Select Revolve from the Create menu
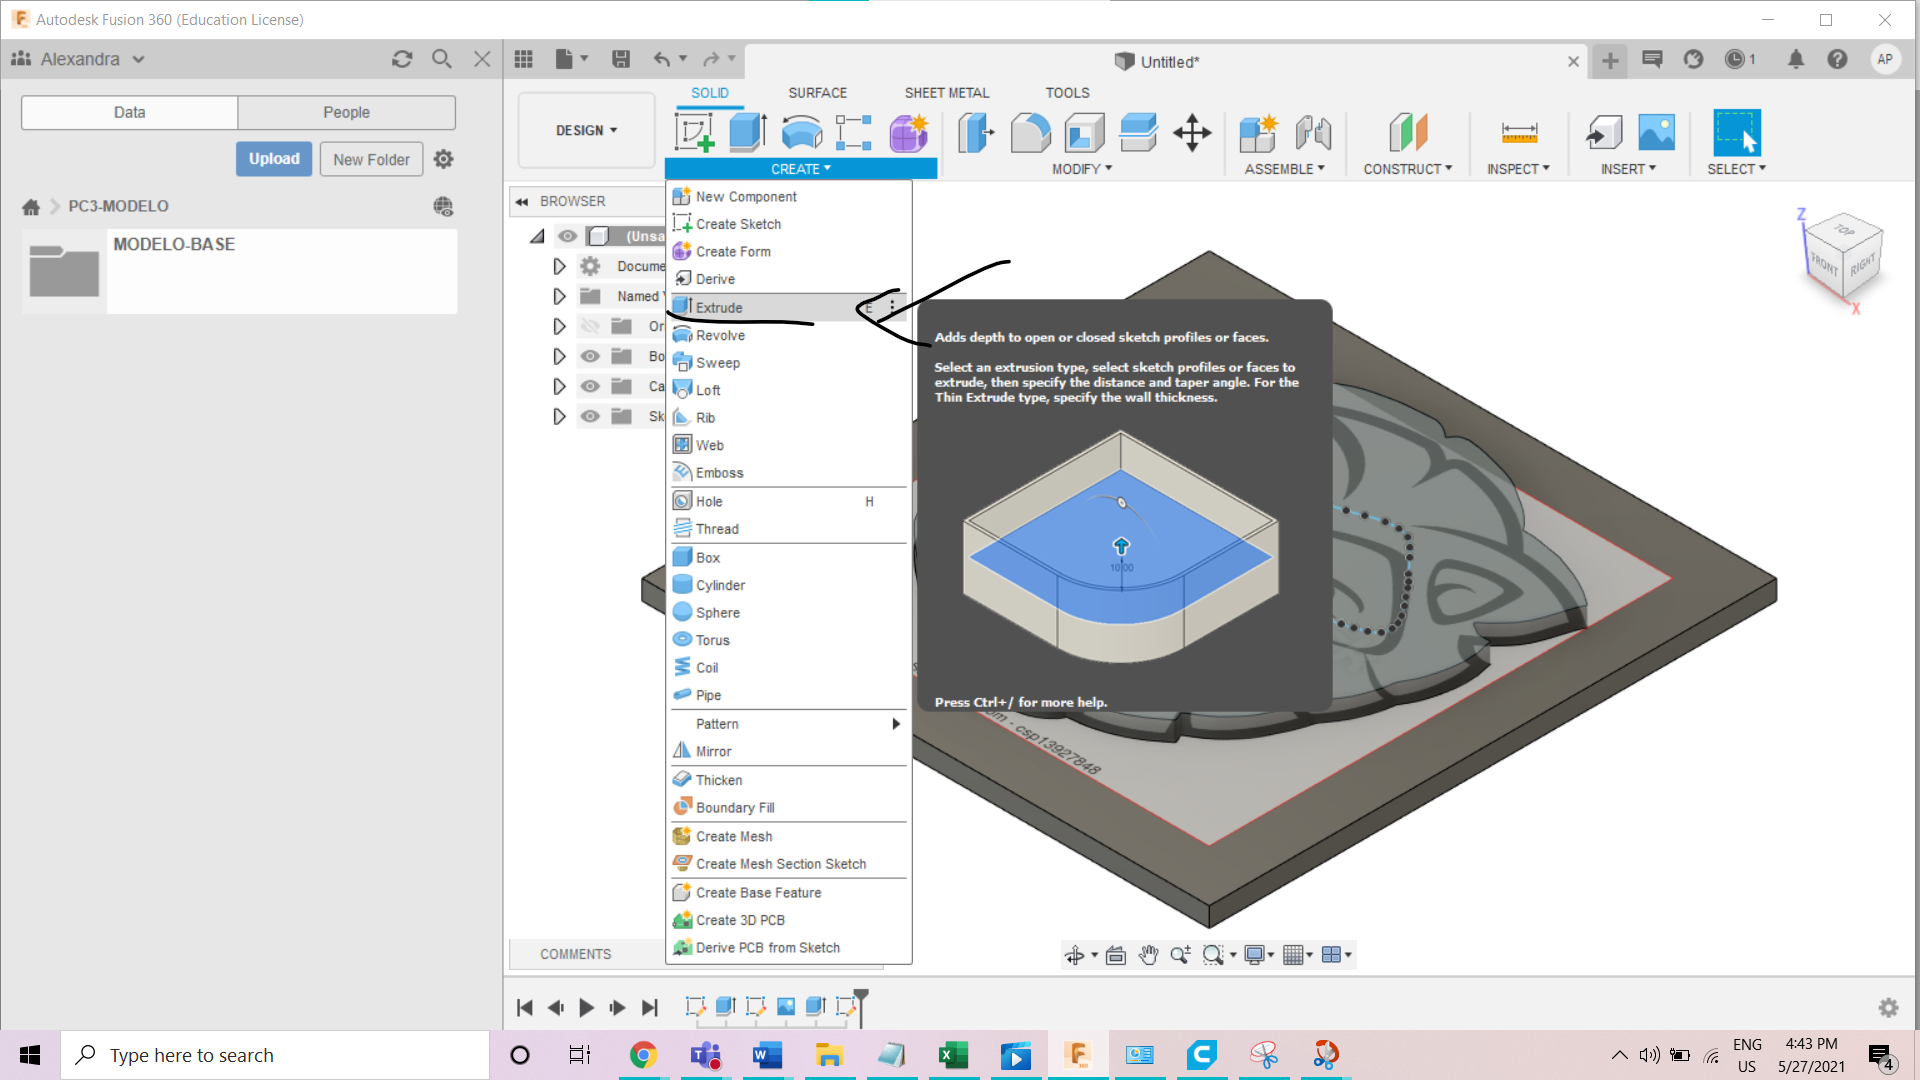Viewport: 1920px width, 1080px height. point(720,335)
